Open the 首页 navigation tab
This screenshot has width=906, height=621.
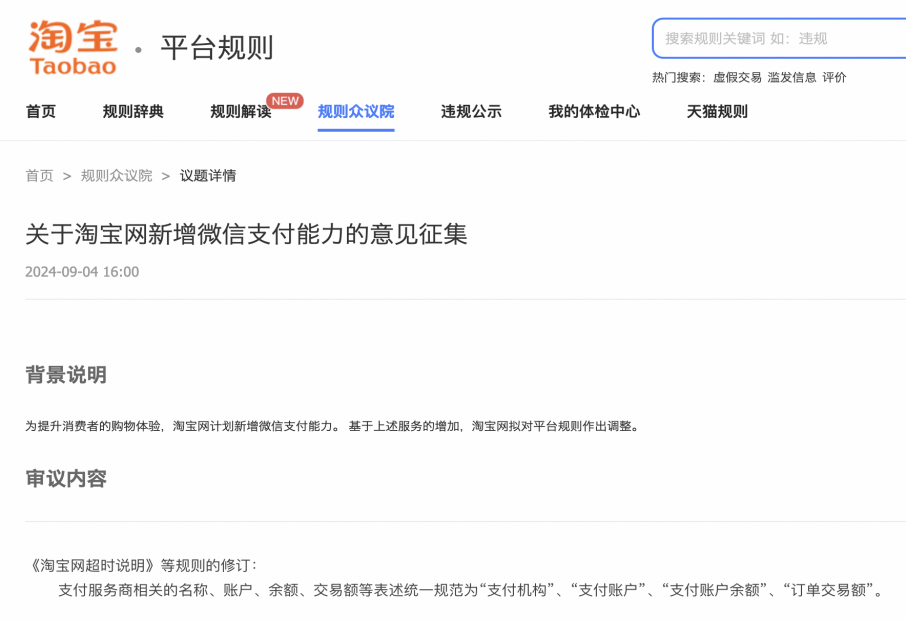(x=41, y=111)
